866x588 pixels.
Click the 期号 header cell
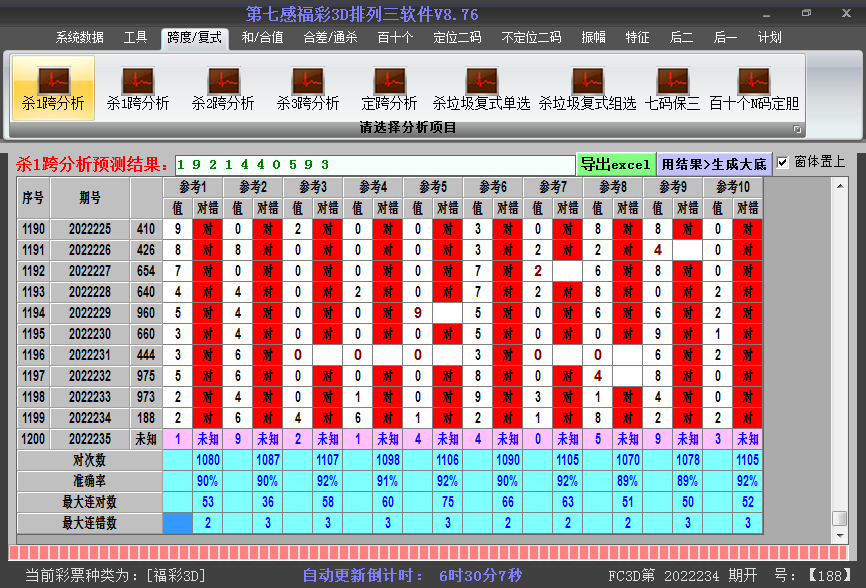coord(90,198)
